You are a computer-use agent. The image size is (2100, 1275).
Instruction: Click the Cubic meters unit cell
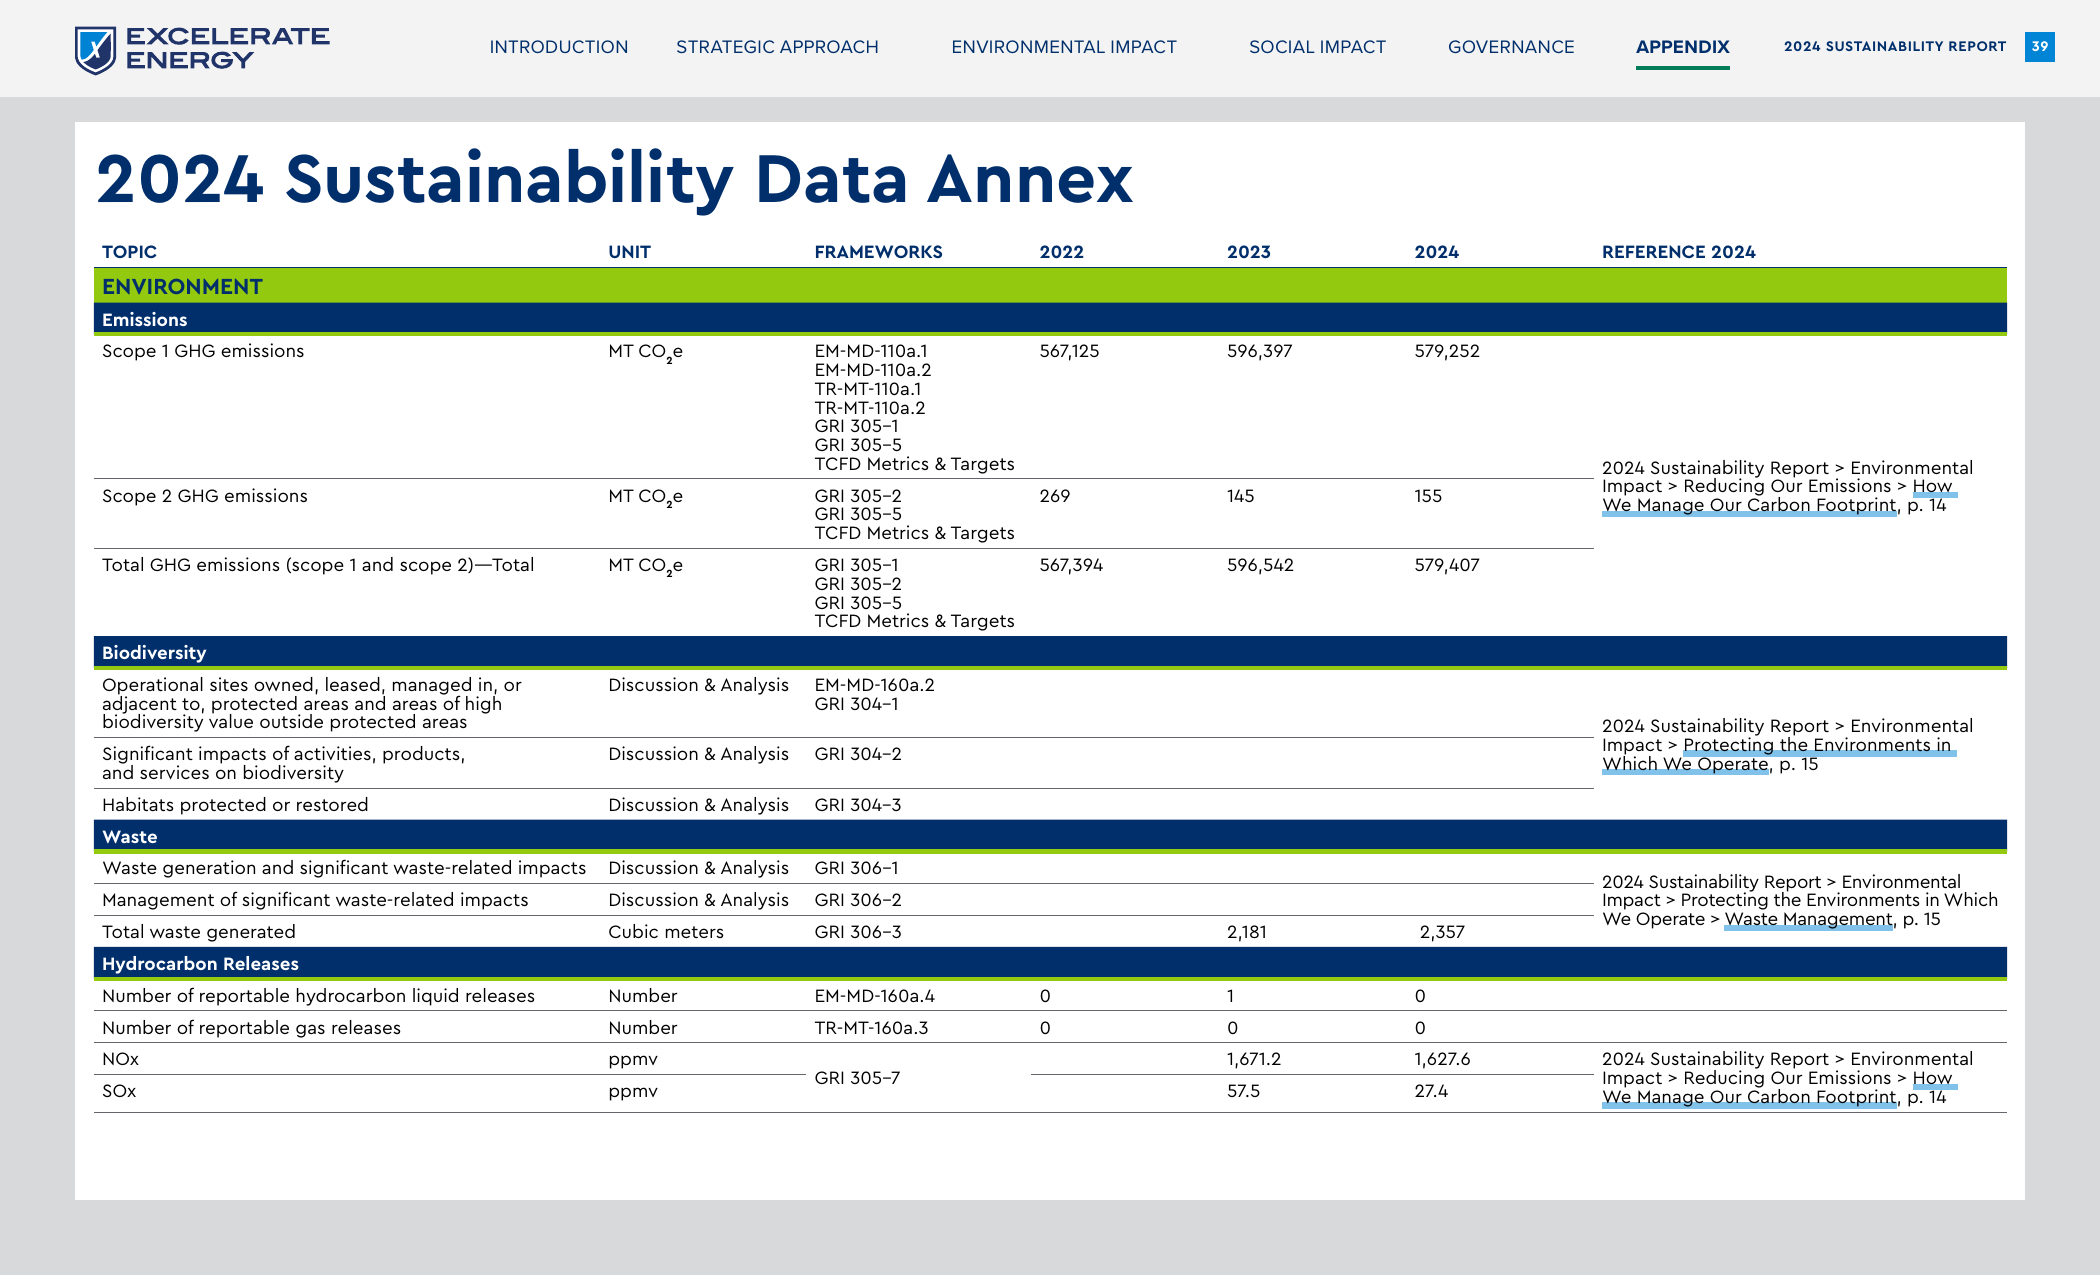665,932
